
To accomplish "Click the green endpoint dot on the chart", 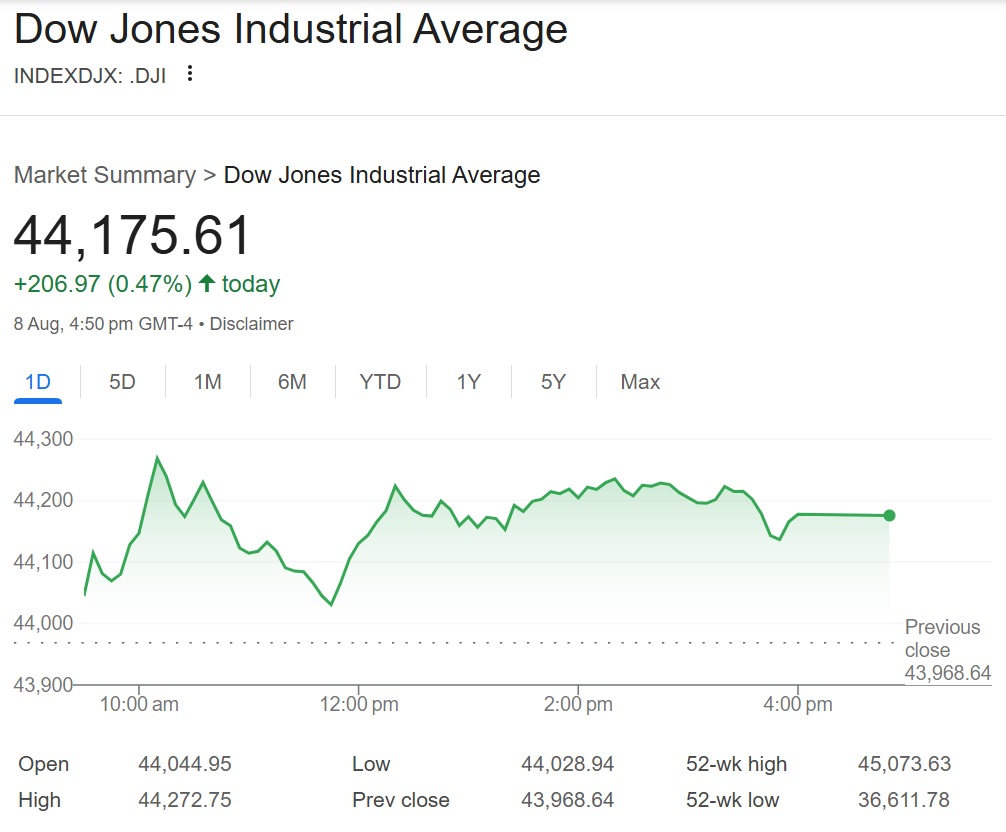I will 888,515.
